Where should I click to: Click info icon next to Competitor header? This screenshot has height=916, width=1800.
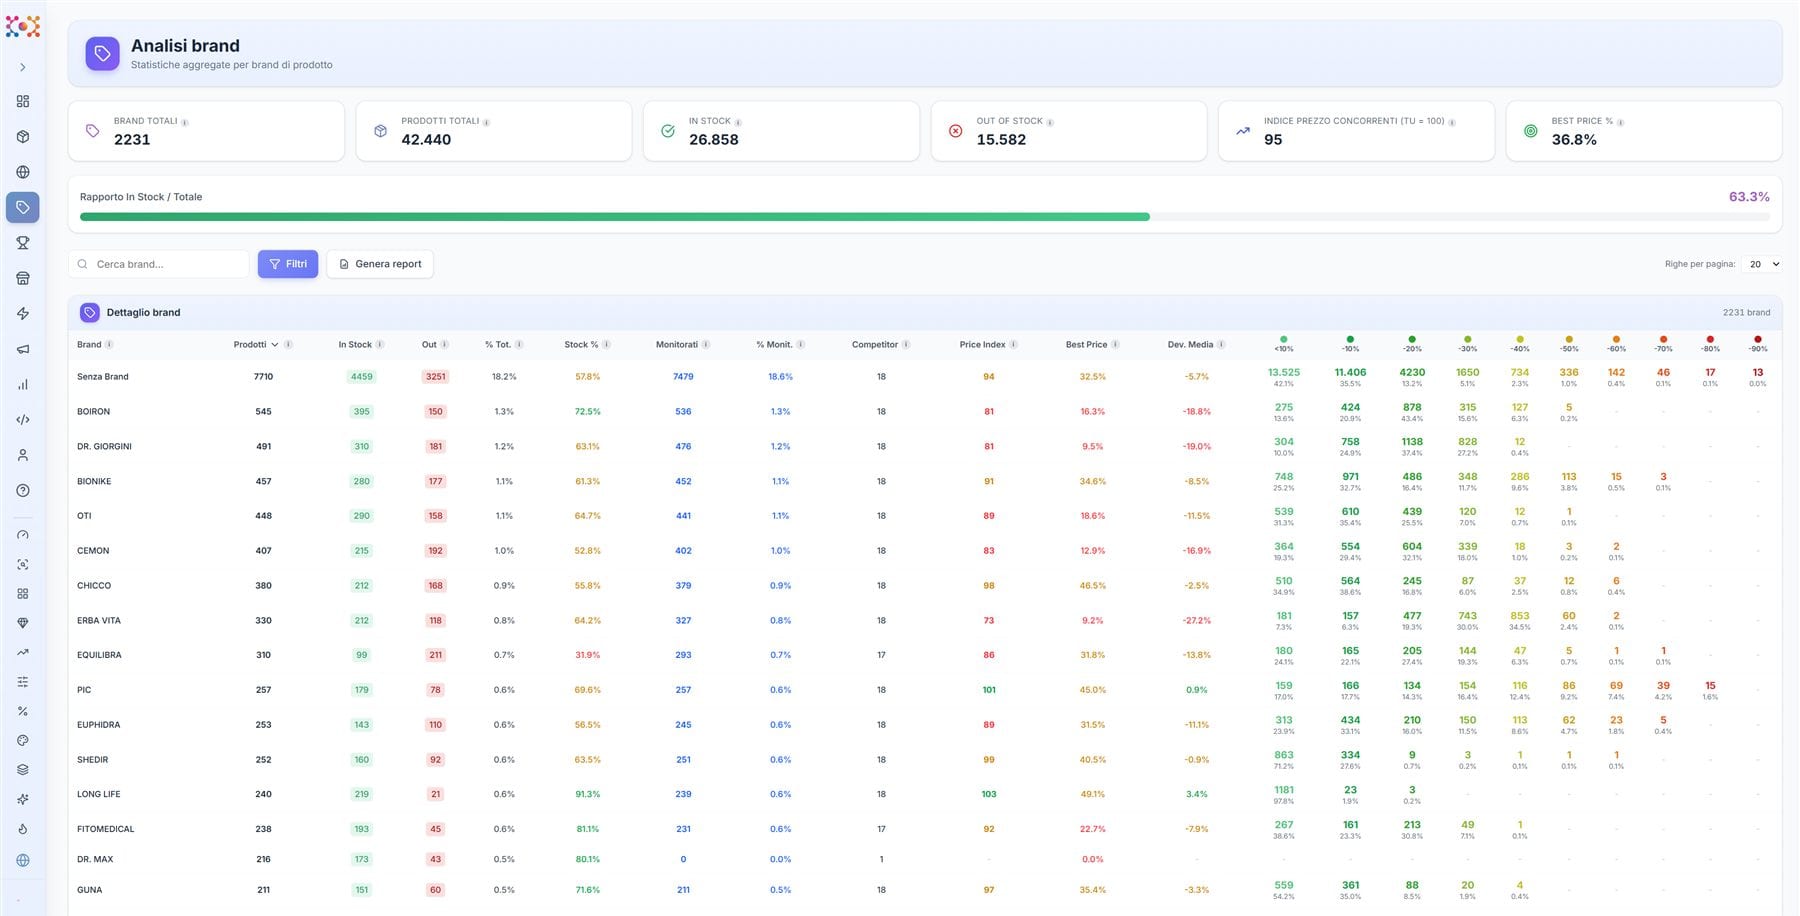click(x=906, y=345)
